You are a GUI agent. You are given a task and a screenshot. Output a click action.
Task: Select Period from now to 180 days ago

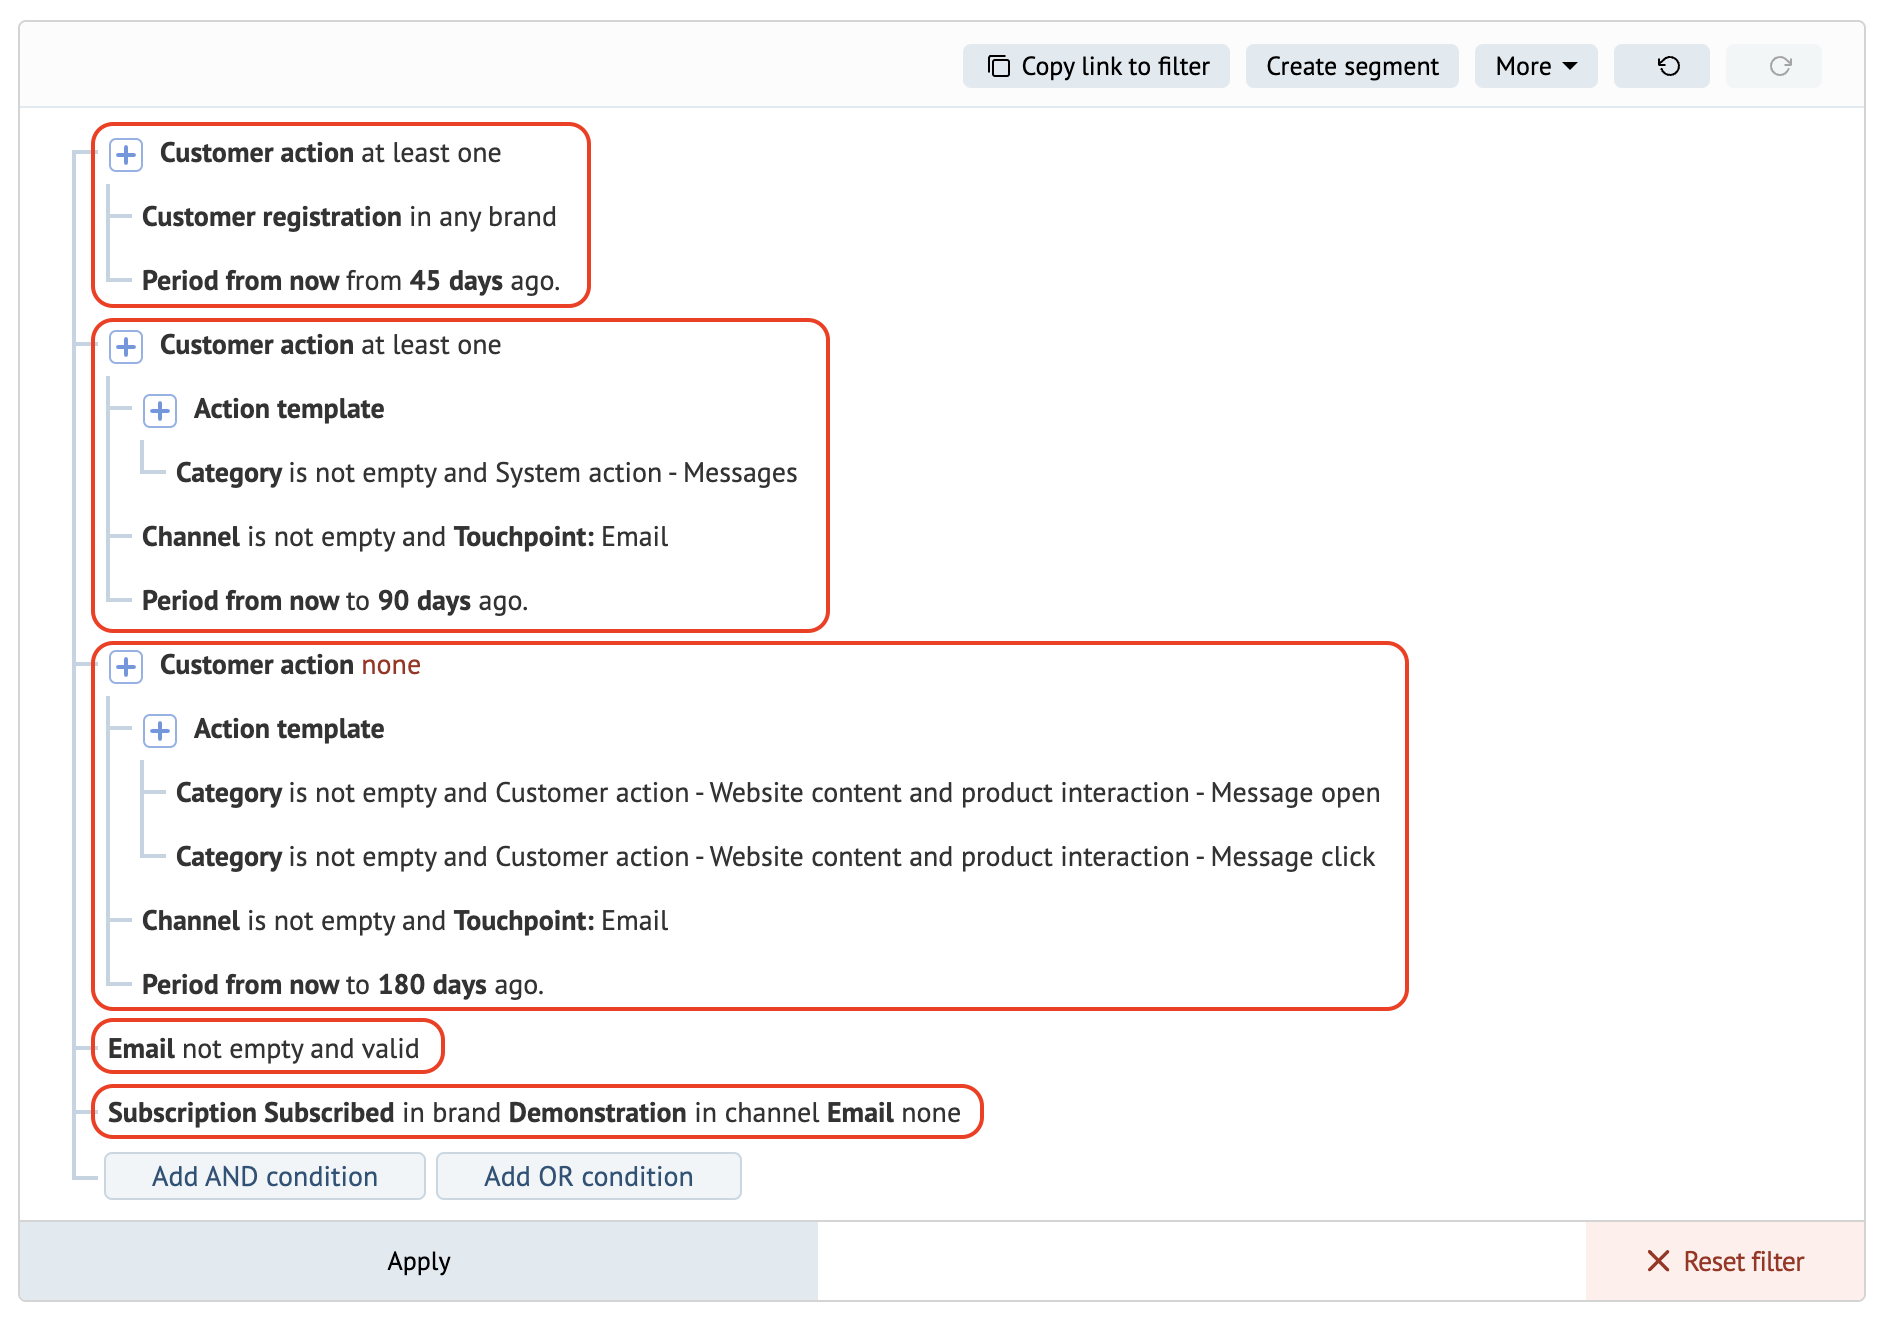click(343, 985)
